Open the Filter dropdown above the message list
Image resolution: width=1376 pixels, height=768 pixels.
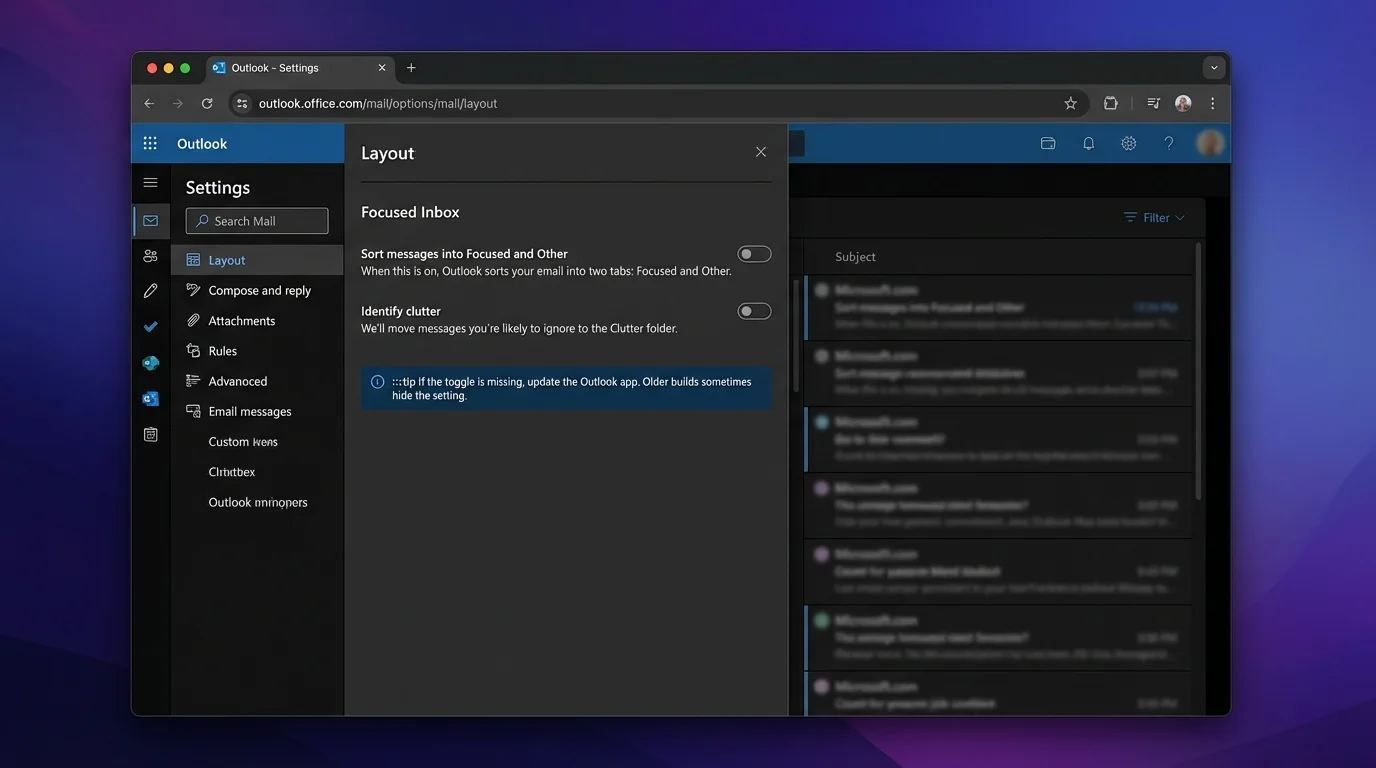click(1154, 217)
